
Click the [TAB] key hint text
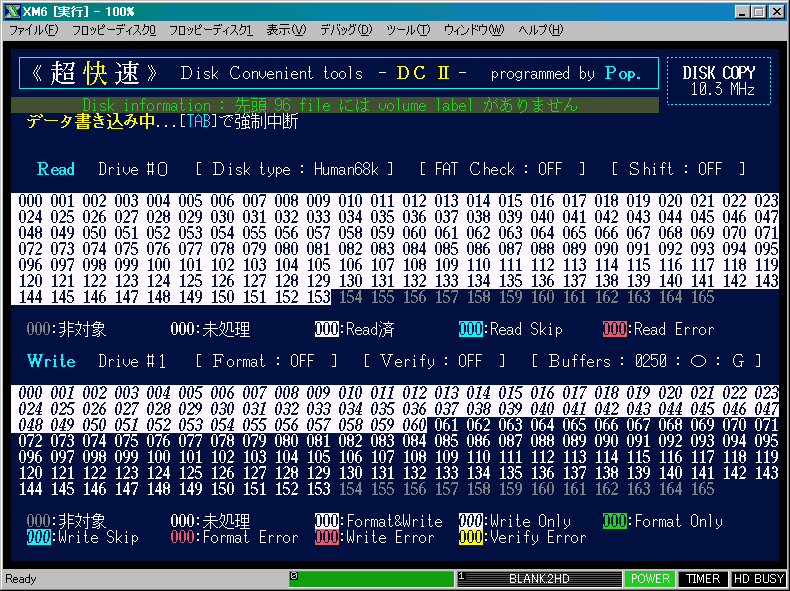(x=200, y=121)
